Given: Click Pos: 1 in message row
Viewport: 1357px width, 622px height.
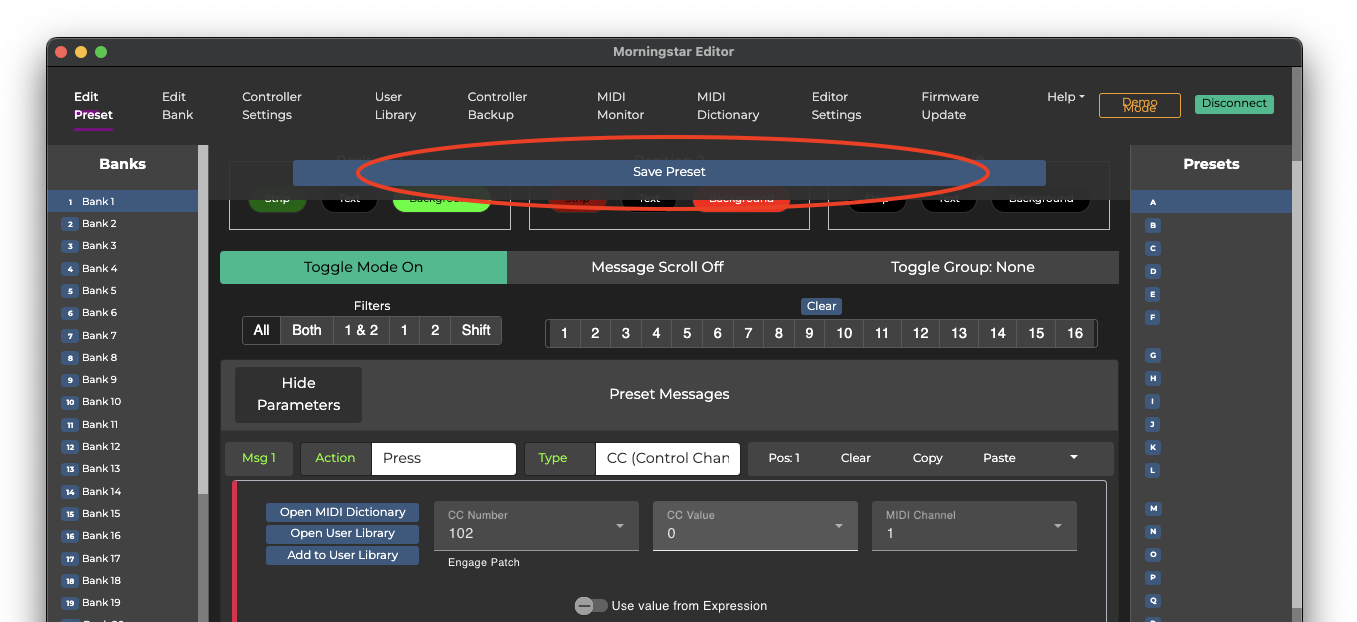Looking at the screenshot, I should click(x=784, y=458).
